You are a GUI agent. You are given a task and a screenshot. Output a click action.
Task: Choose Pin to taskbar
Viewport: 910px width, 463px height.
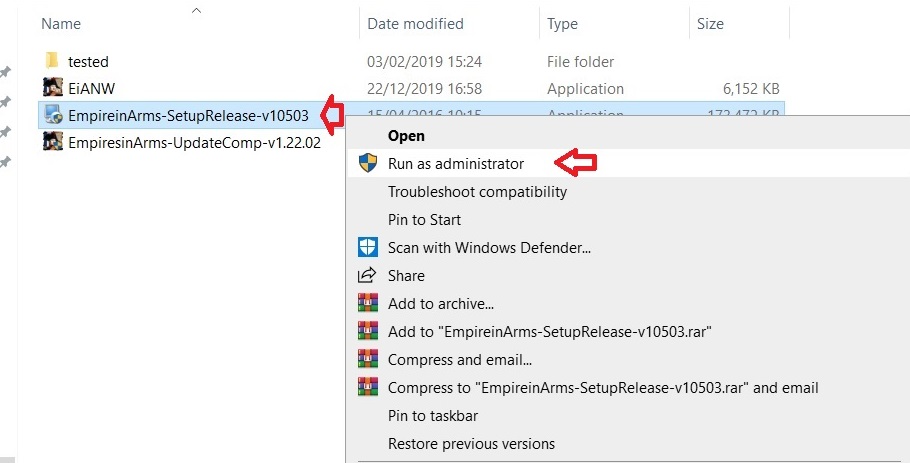point(432,415)
